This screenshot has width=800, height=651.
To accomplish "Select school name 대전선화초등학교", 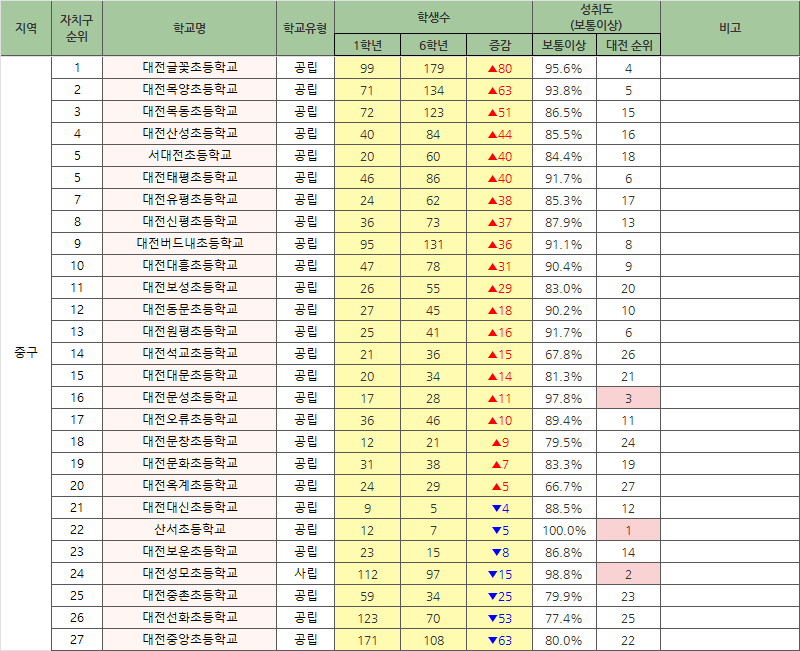I will point(189,617).
